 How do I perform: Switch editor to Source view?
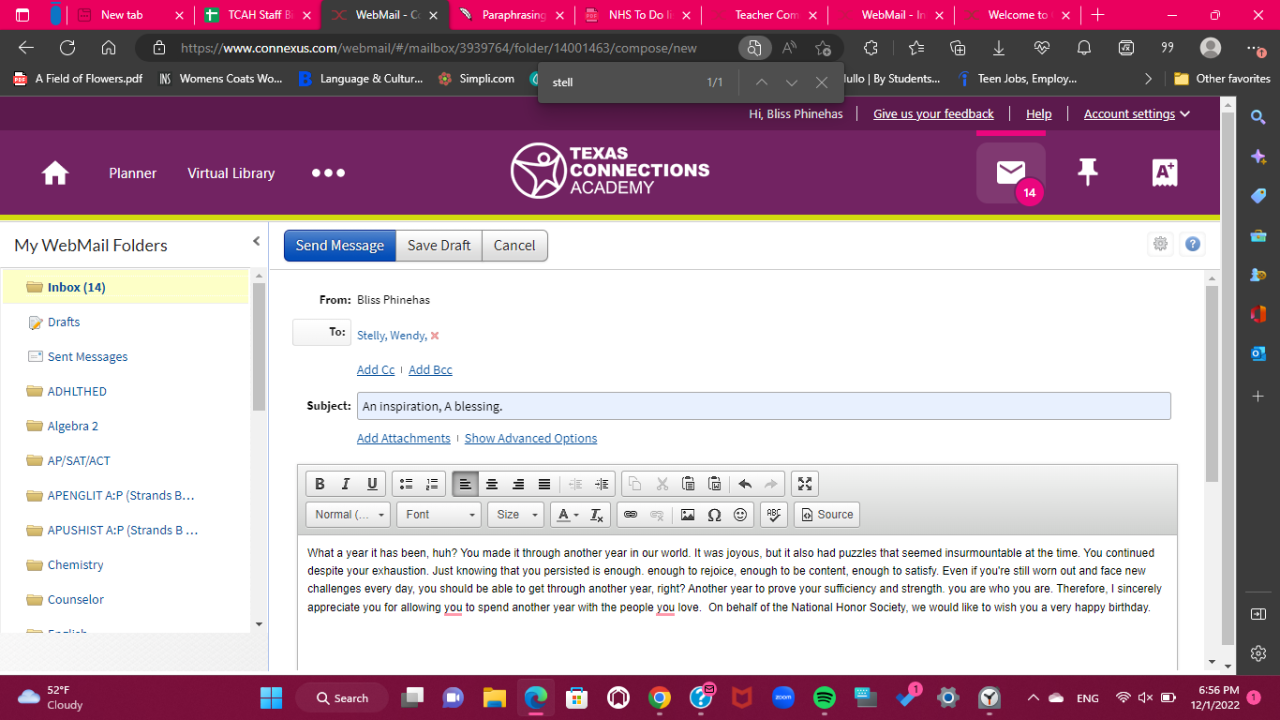click(x=827, y=514)
